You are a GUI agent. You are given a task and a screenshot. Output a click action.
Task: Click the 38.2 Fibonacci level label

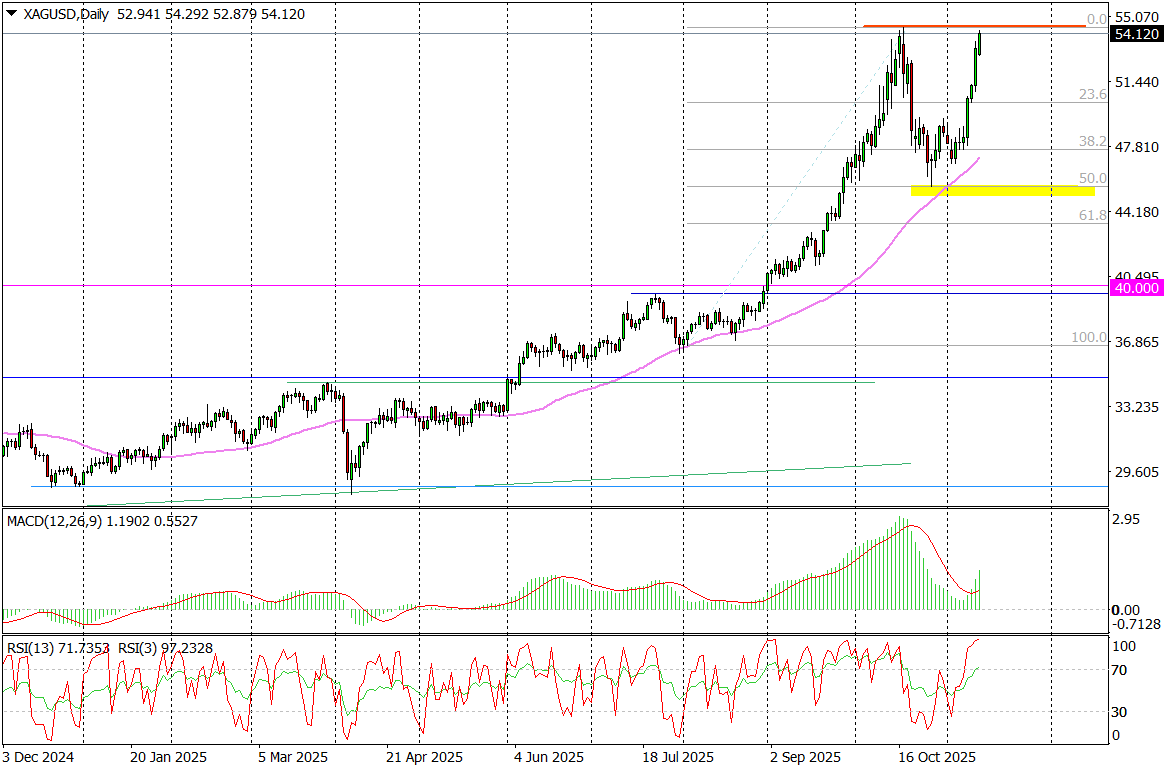point(1092,142)
